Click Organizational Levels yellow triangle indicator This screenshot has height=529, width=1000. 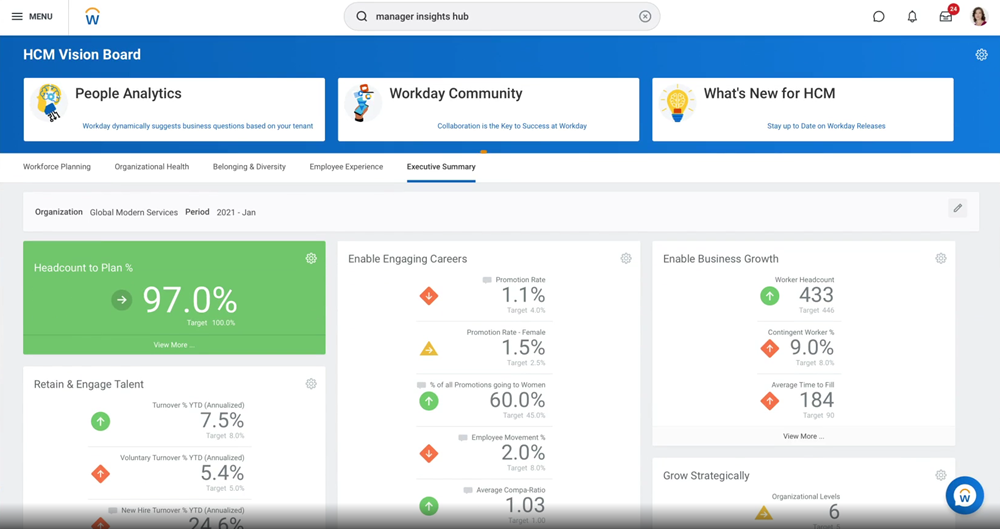pyautogui.click(x=763, y=512)
